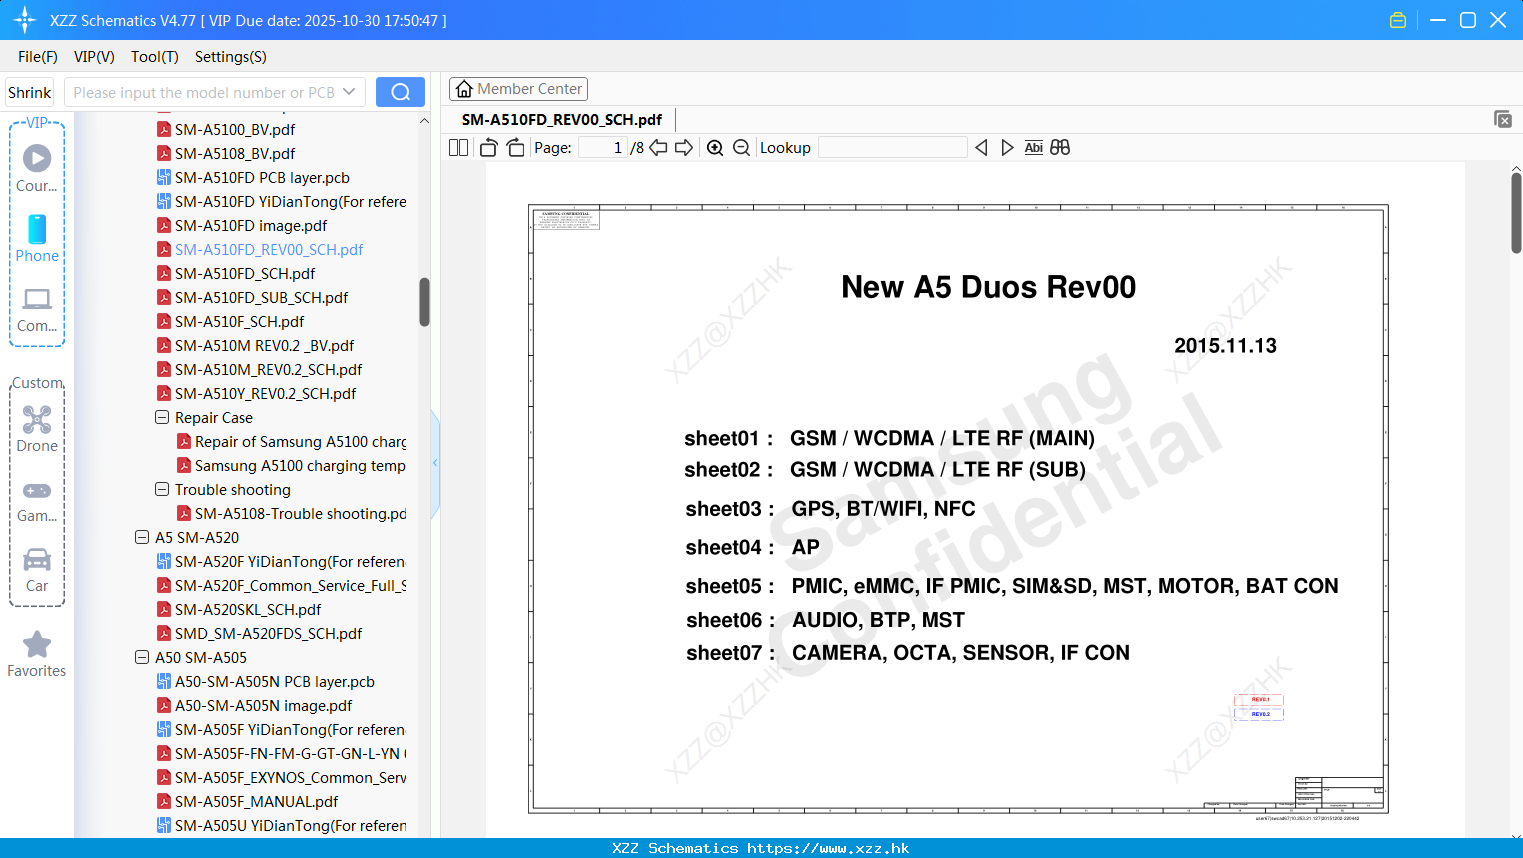This screenshot has height=858, width=1523.
Task: Select the highlighted SM-A510FD_REV00_SCH.pdf entry
Action: pyautogui.click(x=269, y=249)
